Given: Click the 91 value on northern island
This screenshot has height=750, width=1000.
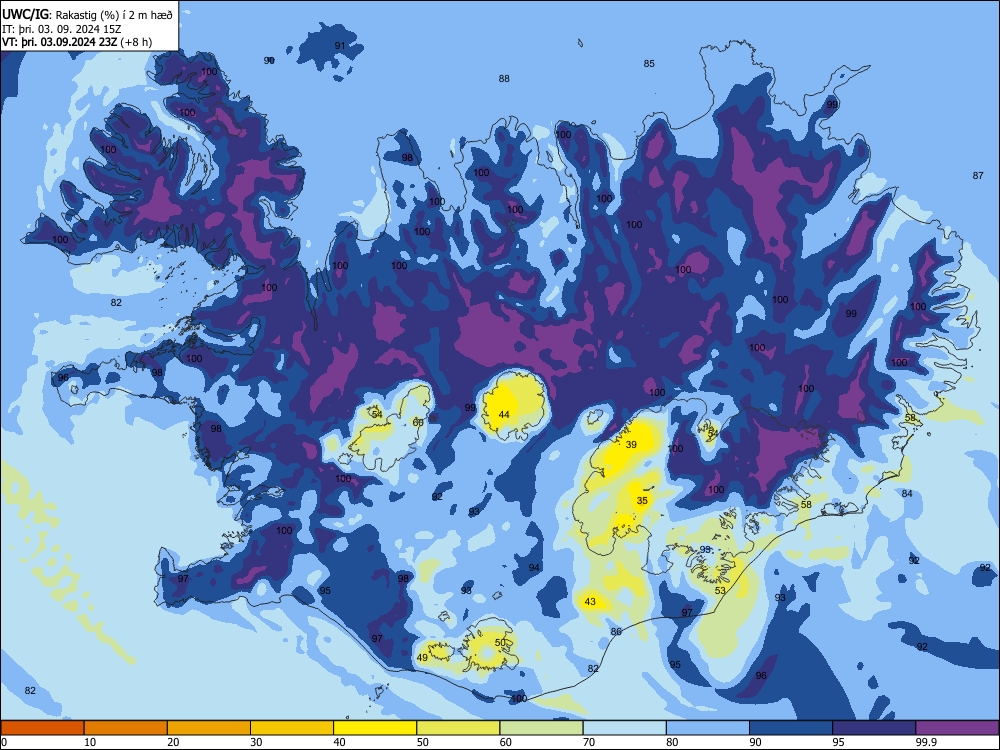Looking at the screenshot, I should [x=340, y=45].
